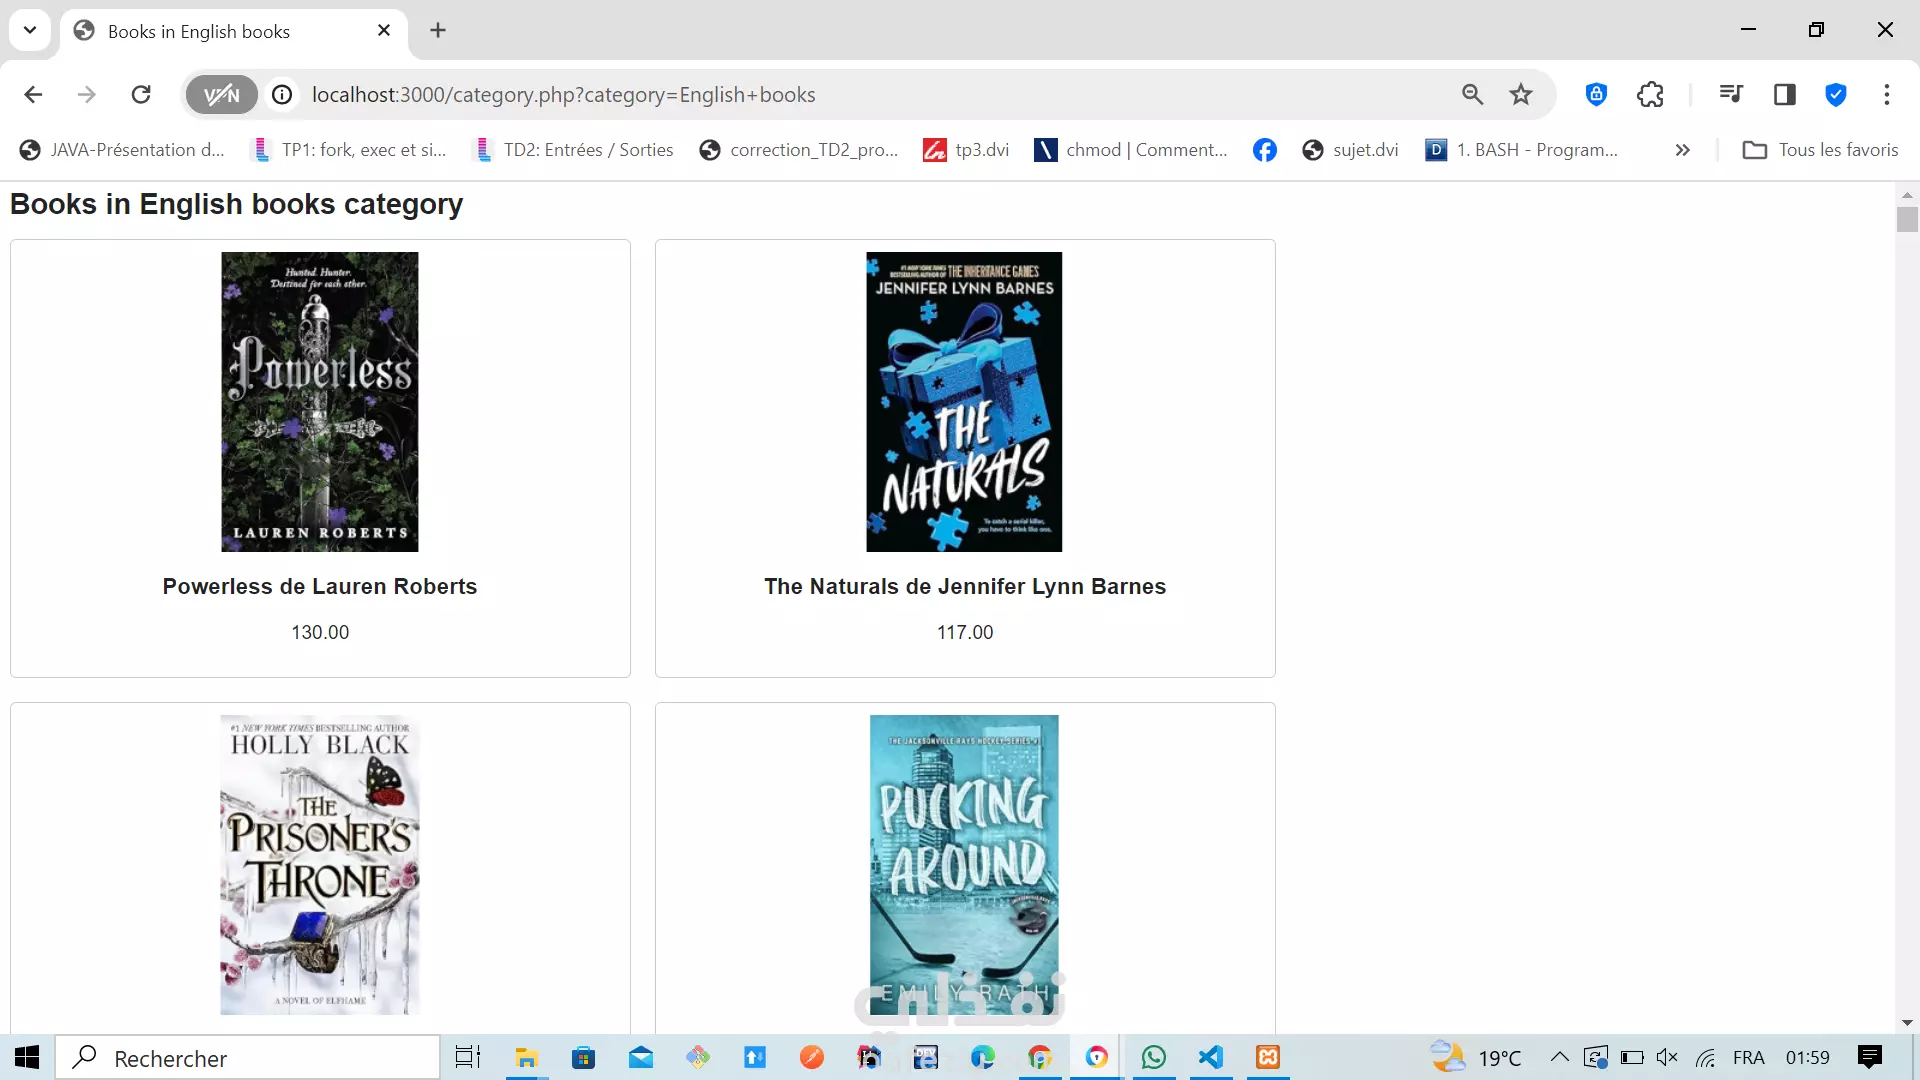Expand hidden bookmarks chevron
Image resolution: width=1920 pixels, height=1080 pixels.
tap(1682, 150)
